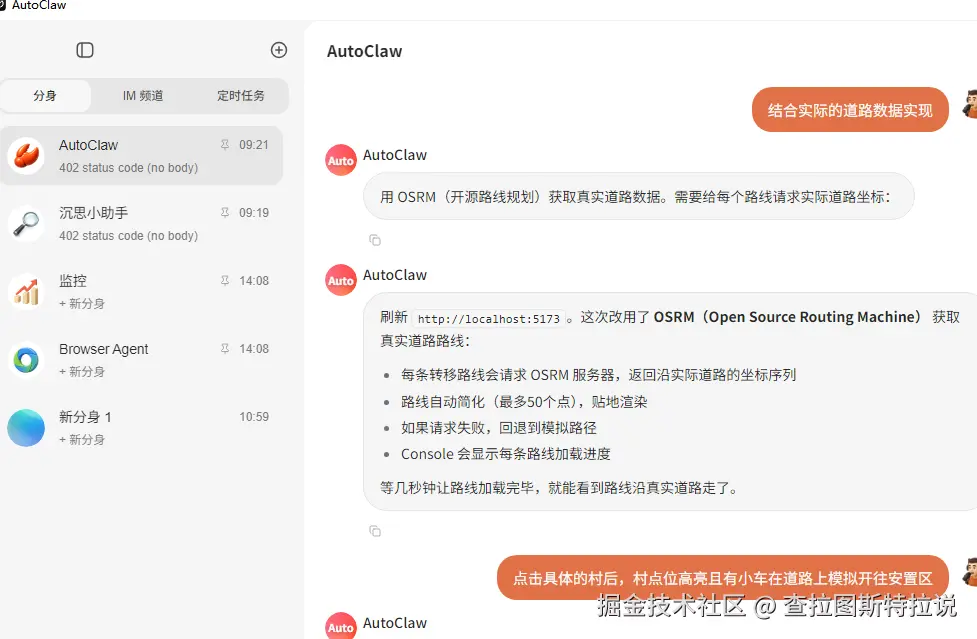This screenshot has width=977, height=639.
Task: Select the AutoClaw crab avatar in sidebar
Action: pos(25,155)
